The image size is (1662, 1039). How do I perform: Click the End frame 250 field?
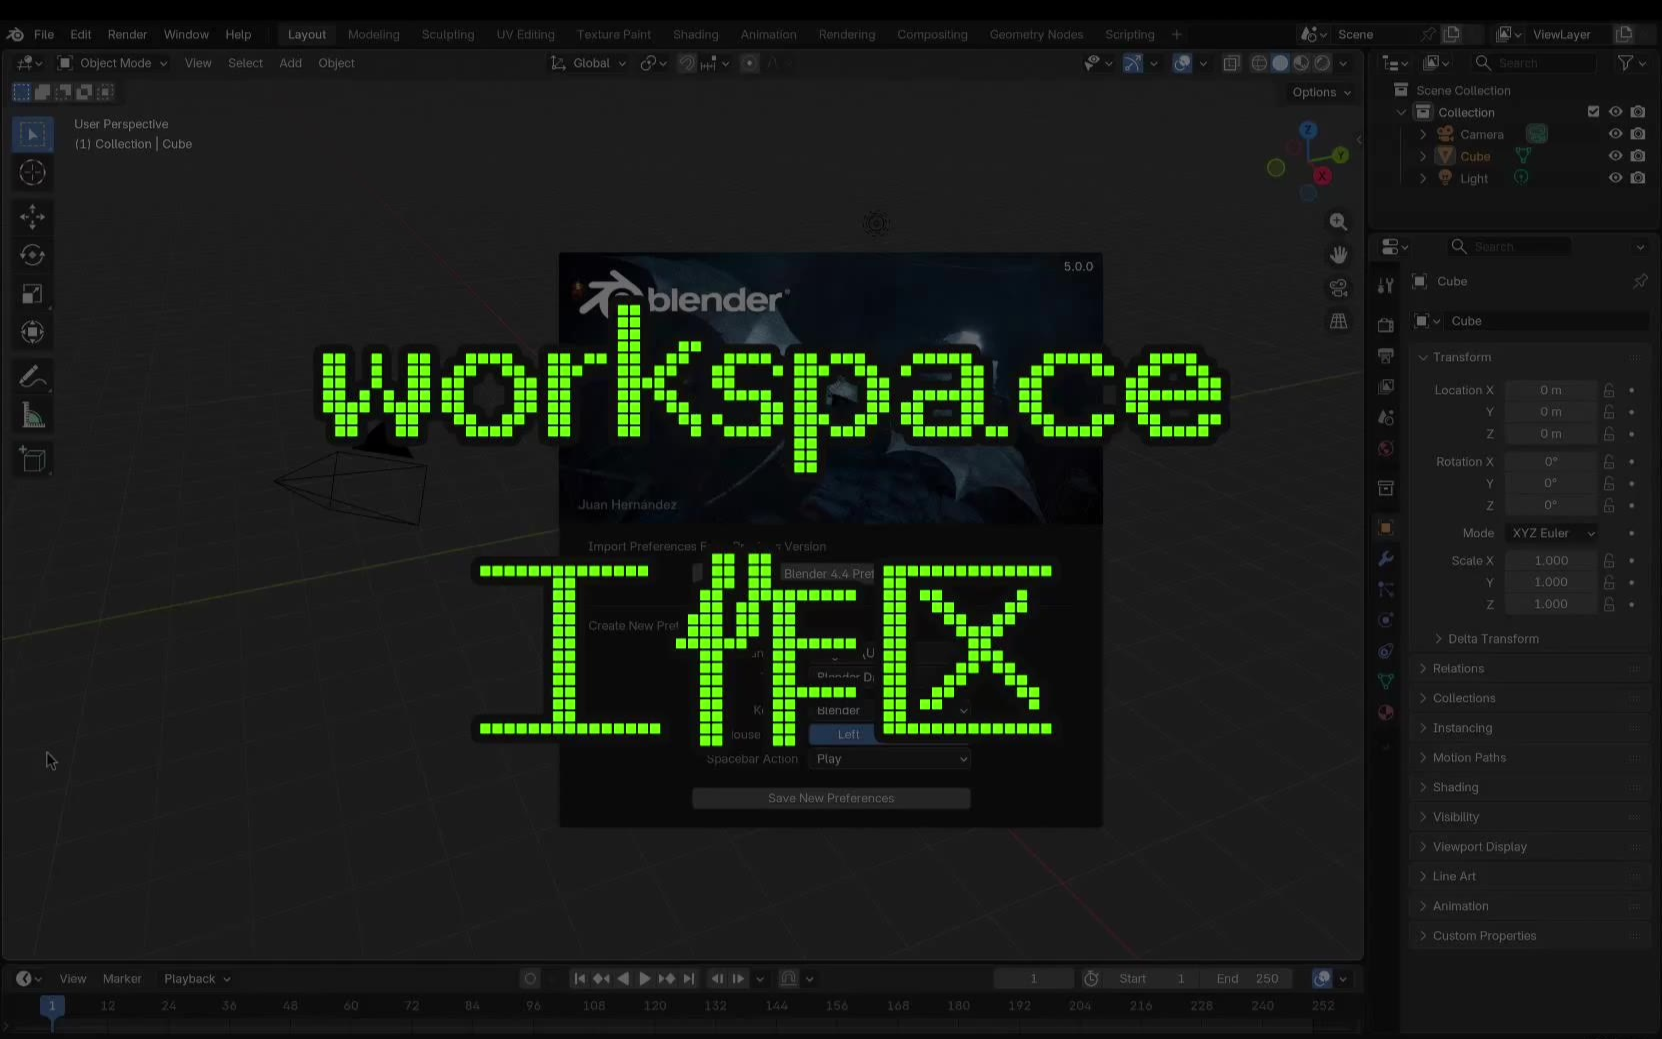point(1247,979)
